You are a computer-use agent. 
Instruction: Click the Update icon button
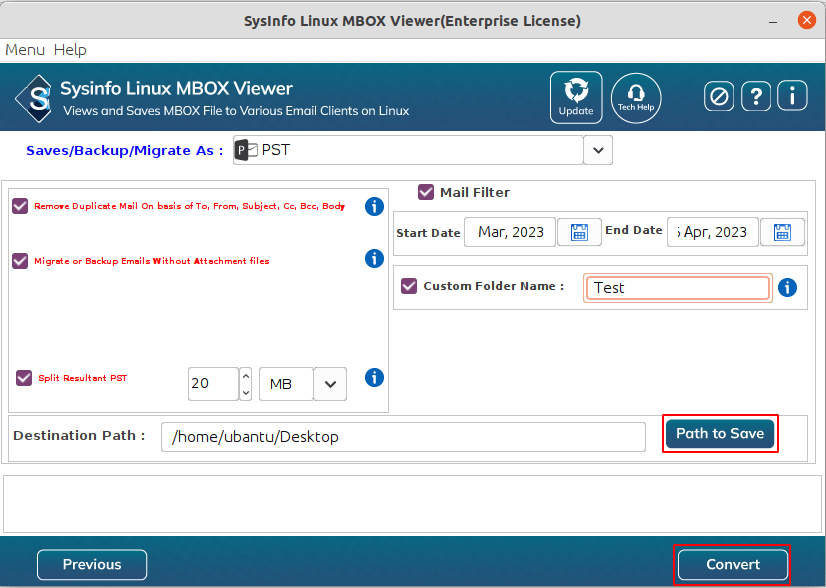576,97
